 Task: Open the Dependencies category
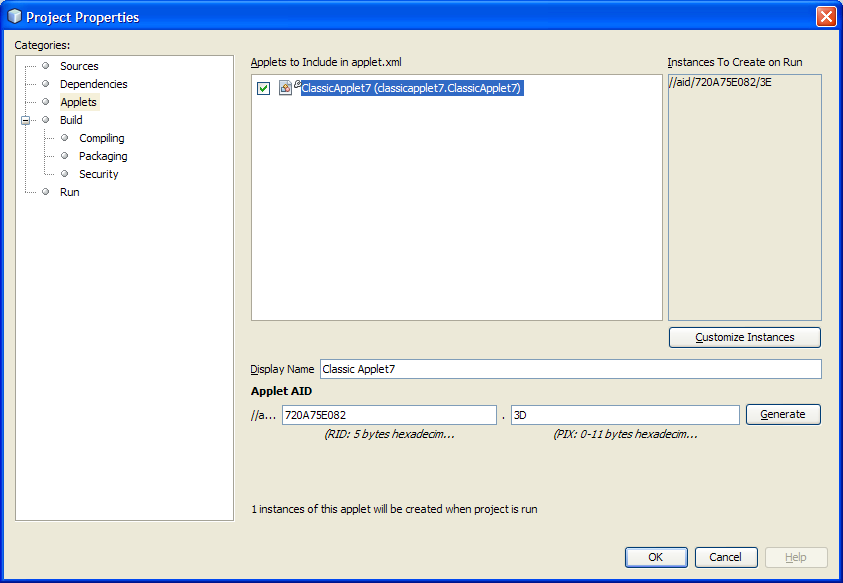(x=93, y=84)
